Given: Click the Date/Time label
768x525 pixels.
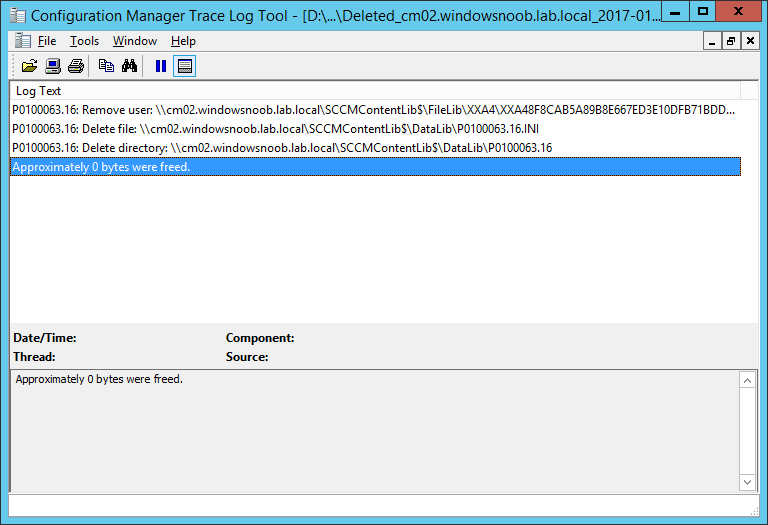Looking at the screenshot, I should pyautogui.click(x=45, y=338).
